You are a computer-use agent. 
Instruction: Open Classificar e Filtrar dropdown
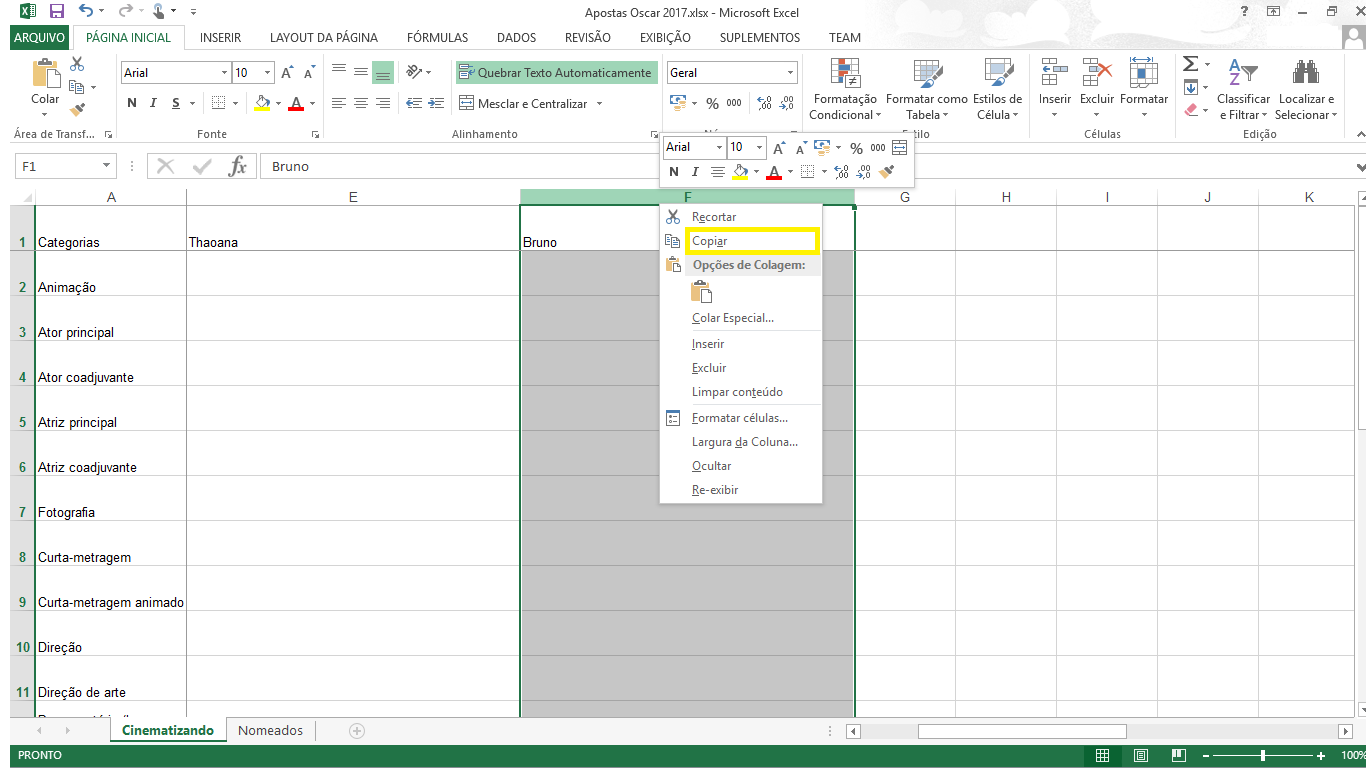click(1243, 90)
